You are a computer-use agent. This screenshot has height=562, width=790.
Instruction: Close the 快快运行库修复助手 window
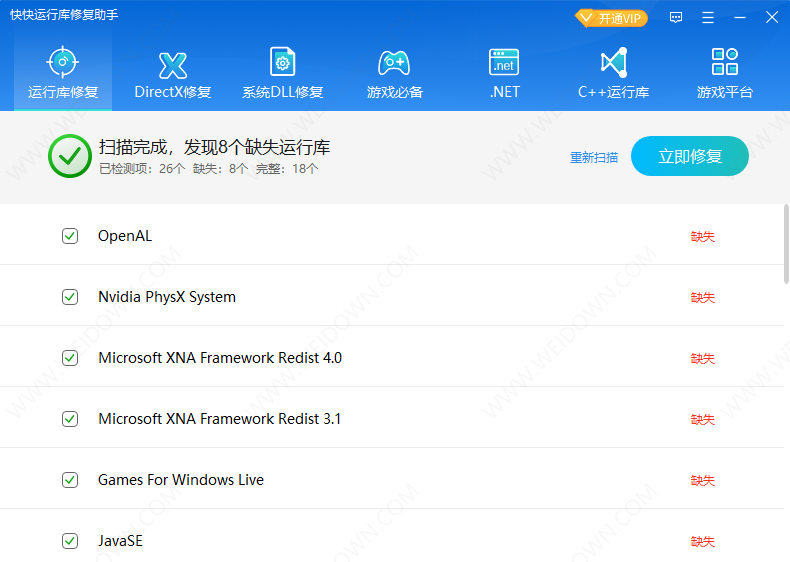click(771, 18)
